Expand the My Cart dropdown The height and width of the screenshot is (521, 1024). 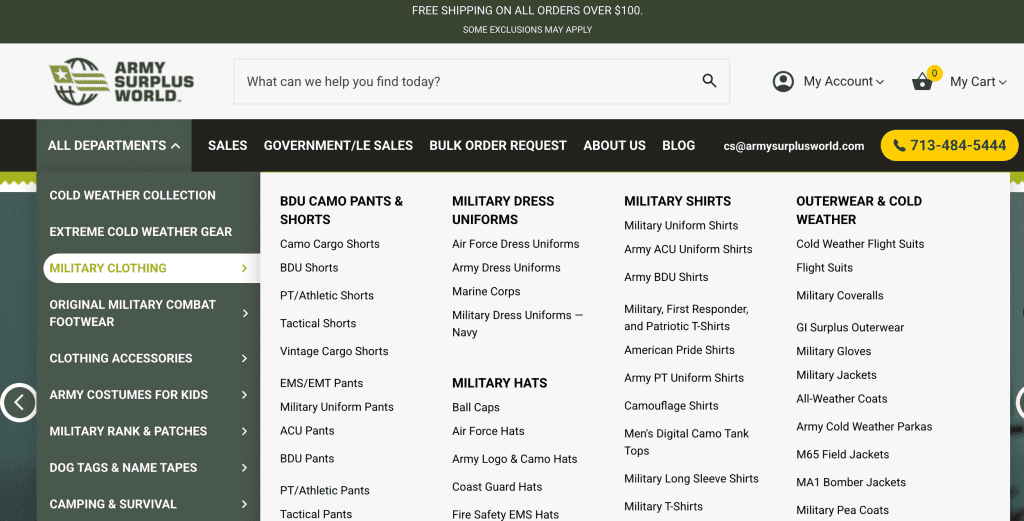[978, 82]
